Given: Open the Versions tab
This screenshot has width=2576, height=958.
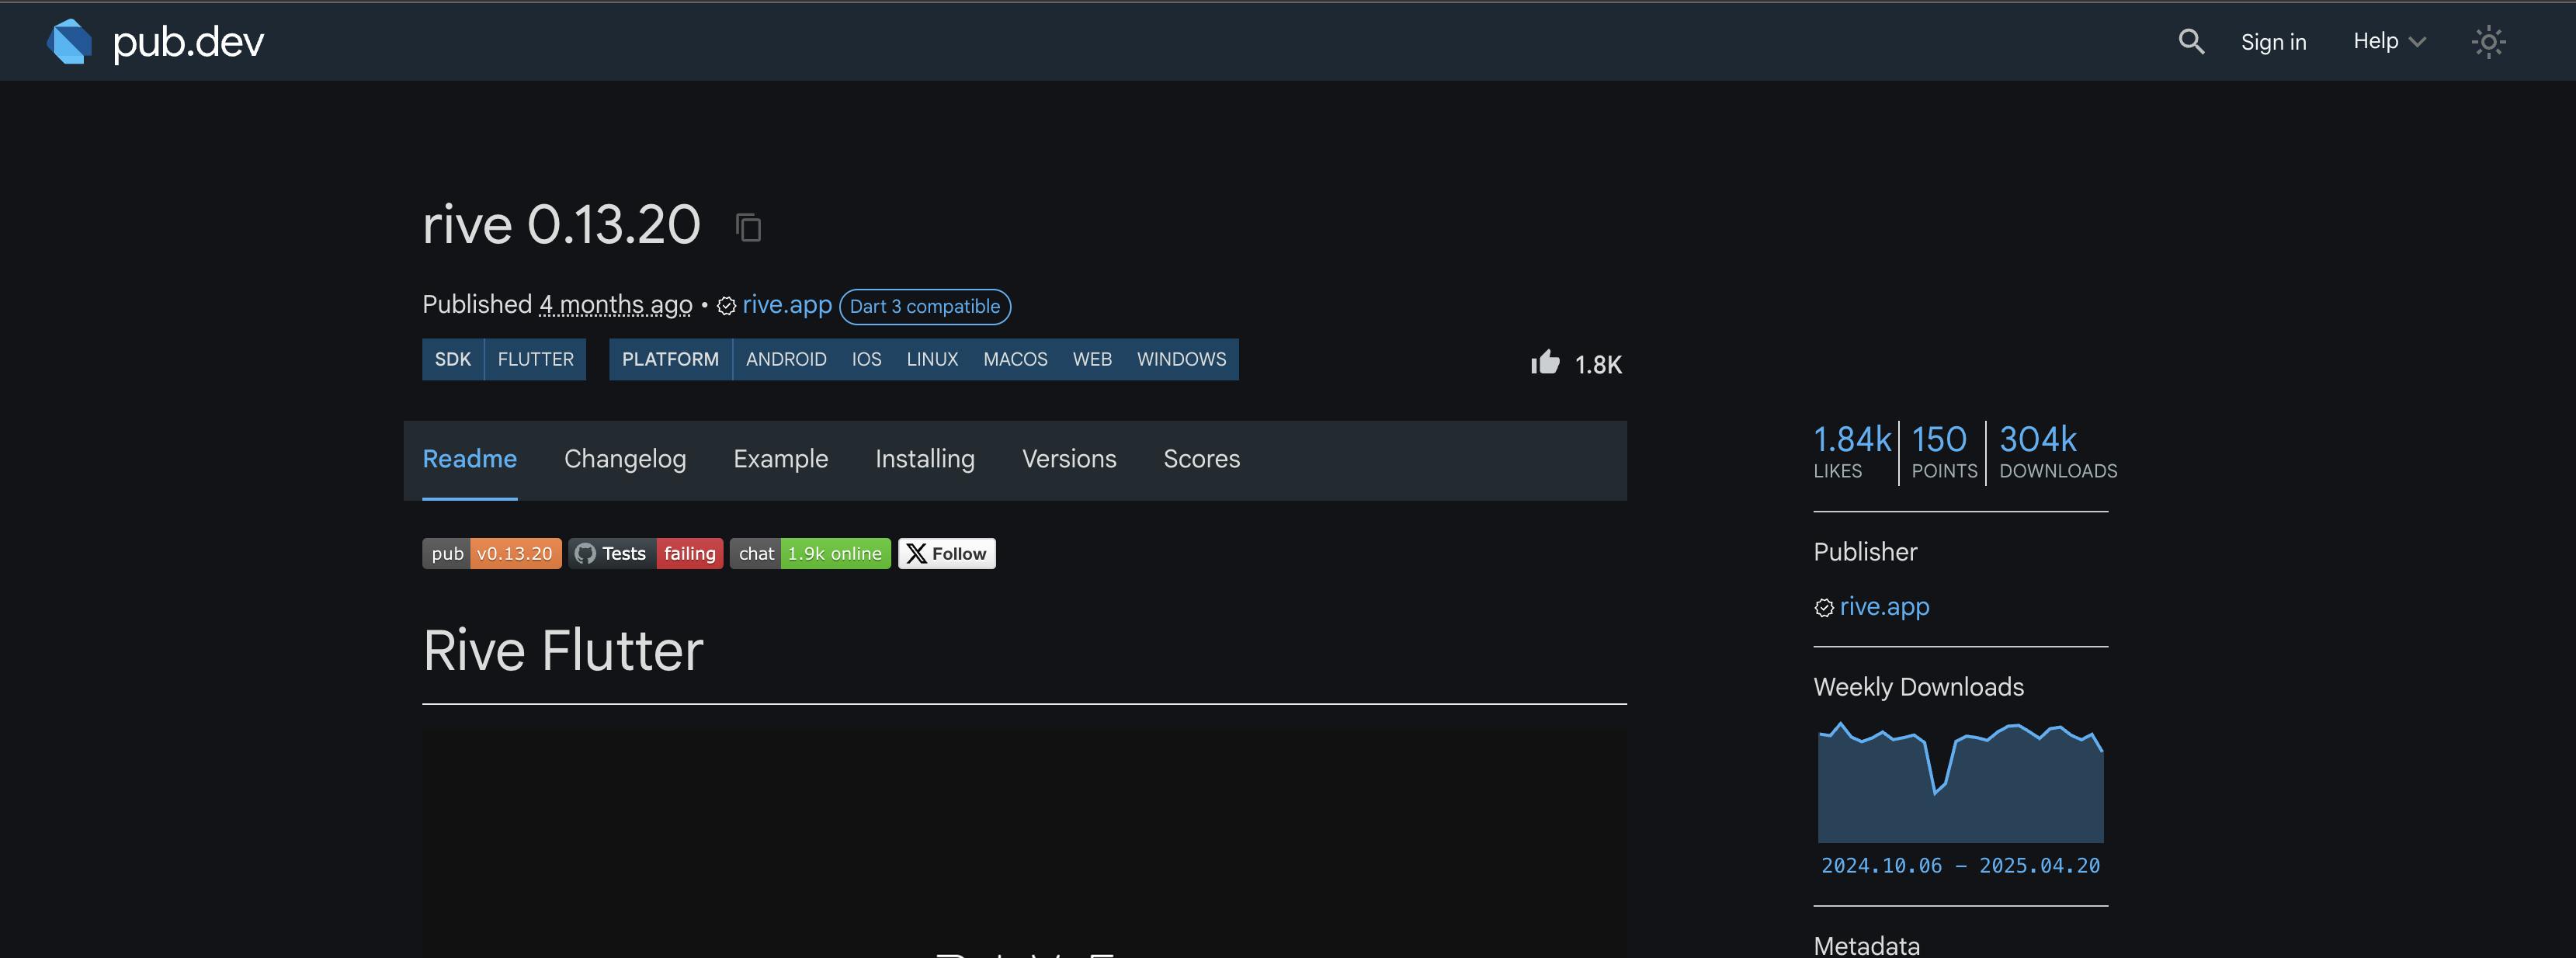Looking at the screenshot, I should tap(1068, 459).
